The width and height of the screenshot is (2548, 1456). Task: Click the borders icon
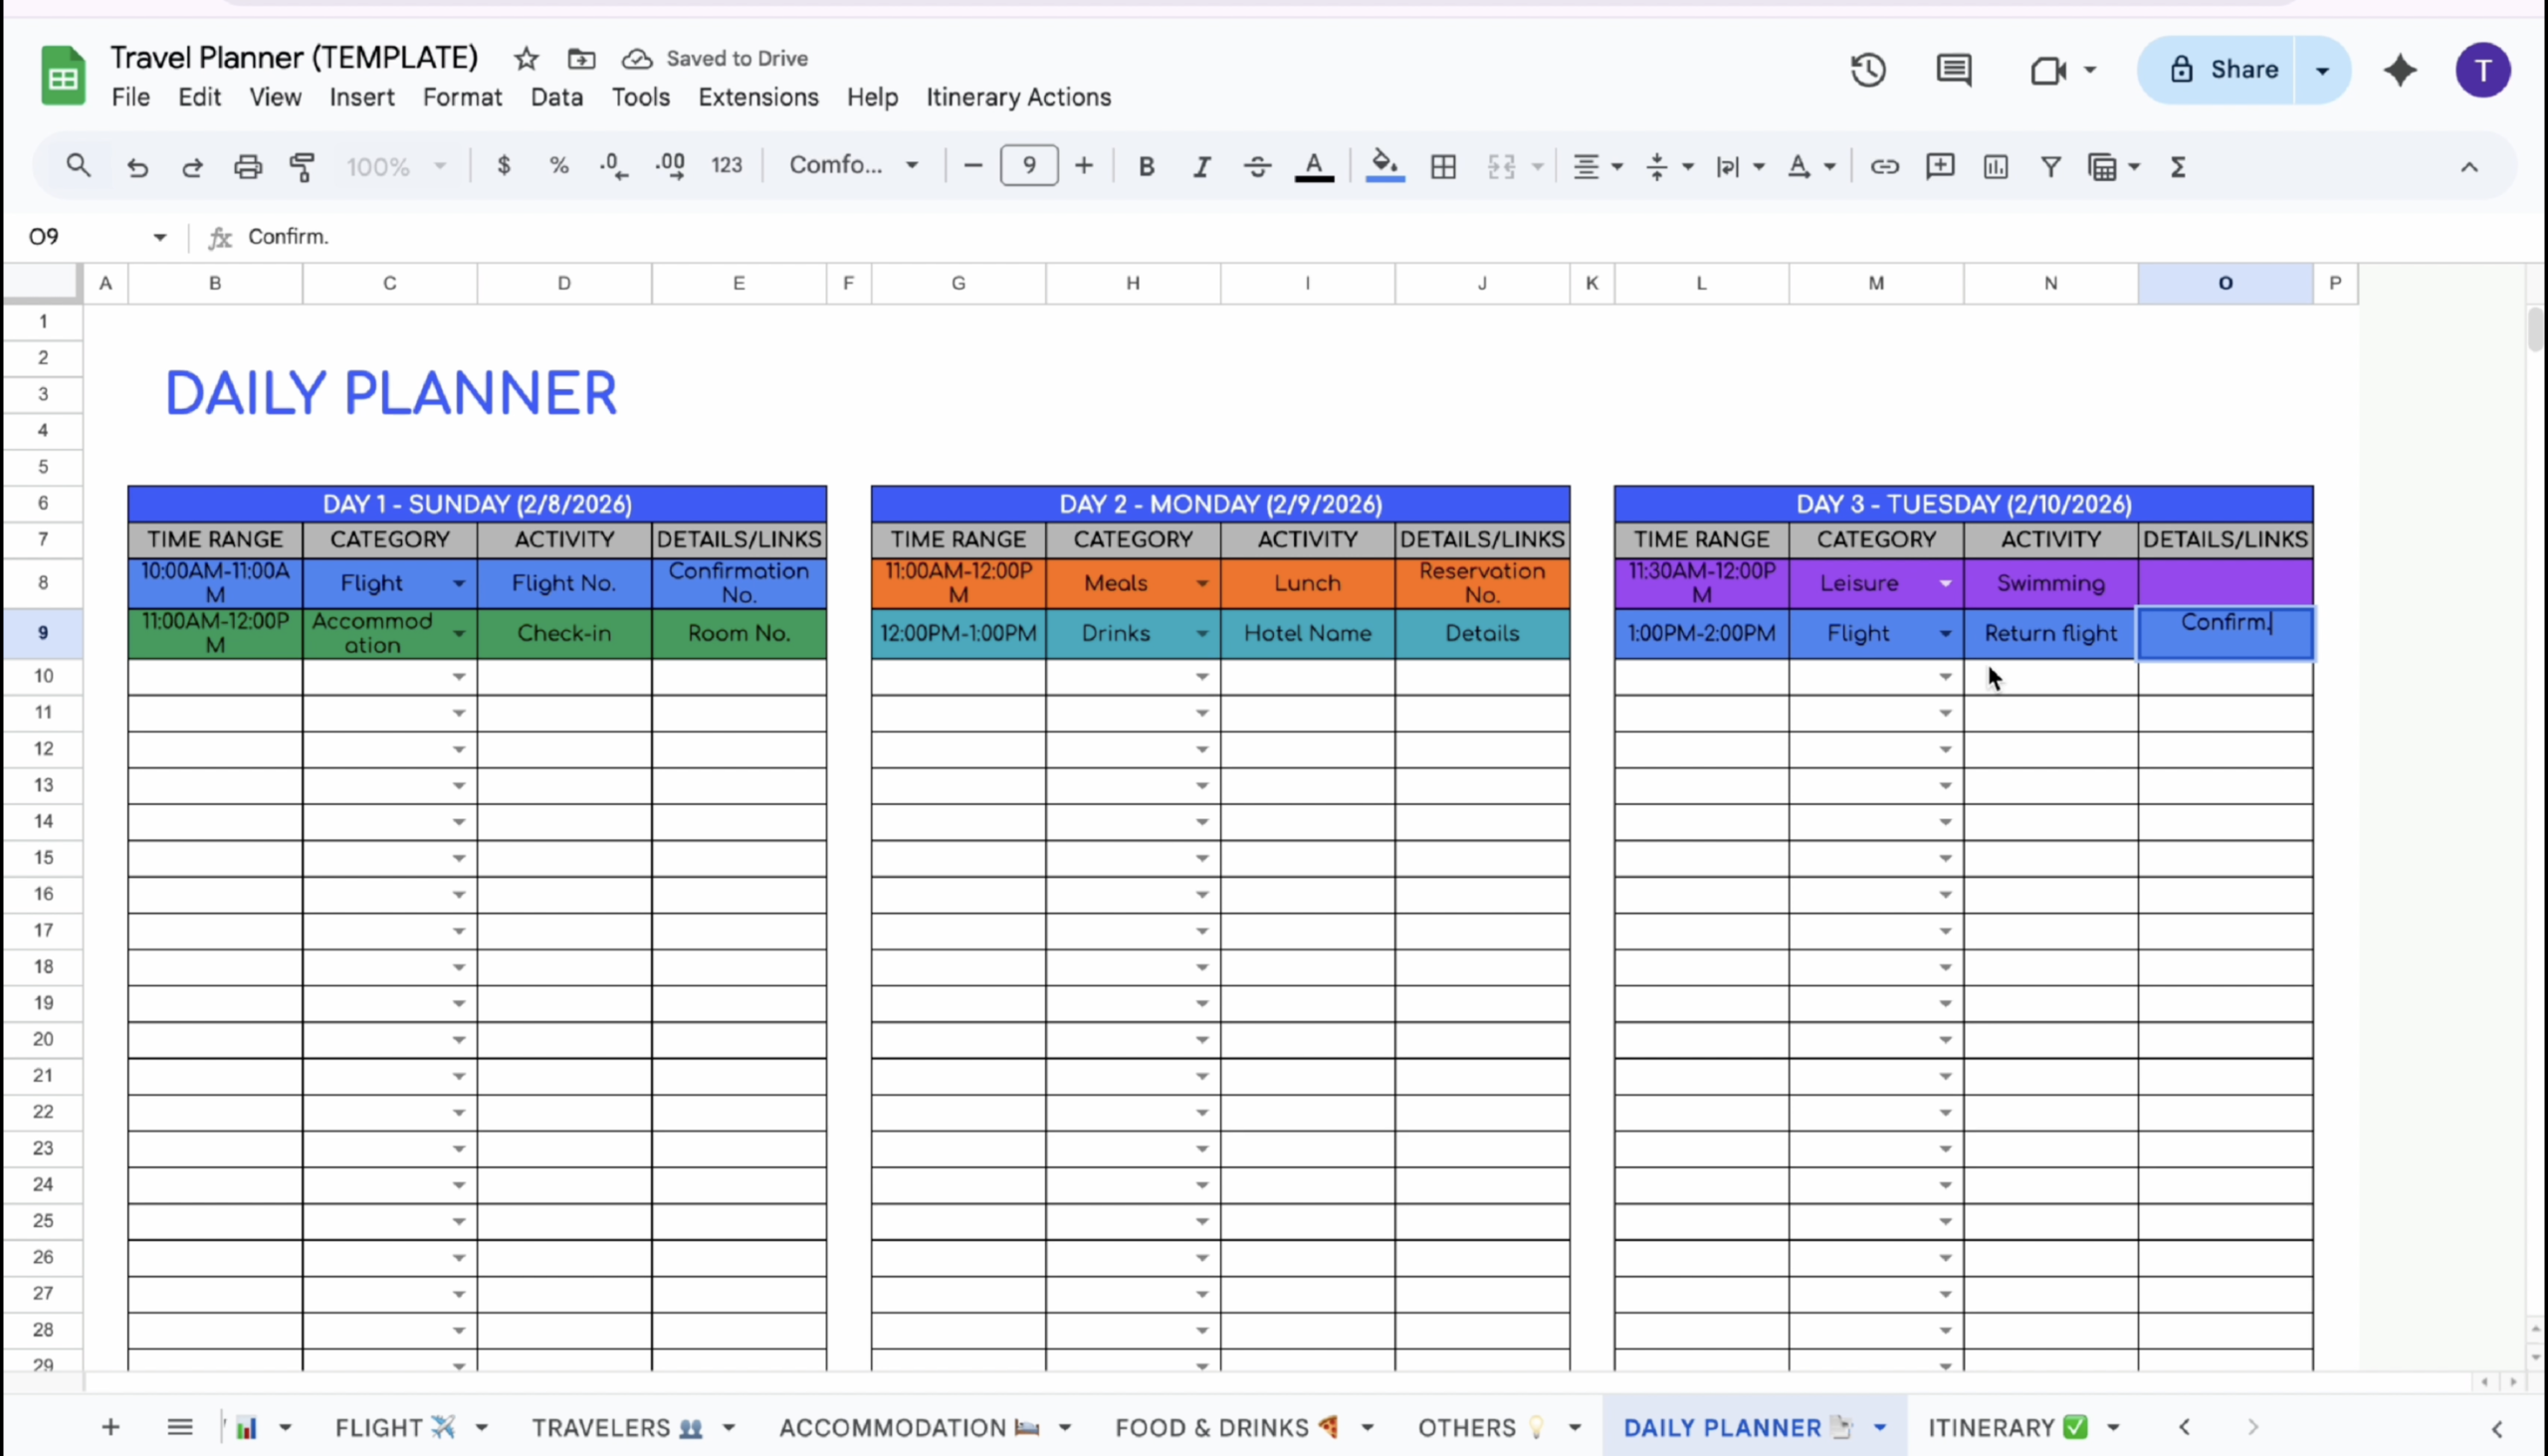(x=1443, y=166)
